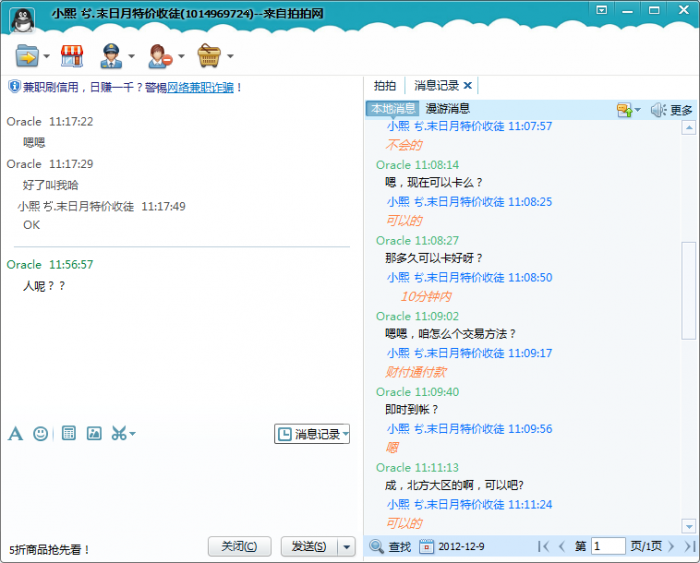Image resolution: width=700 pixels, height=563 pixels.
Task: Click the magnifier search icon
Action: 376,546
